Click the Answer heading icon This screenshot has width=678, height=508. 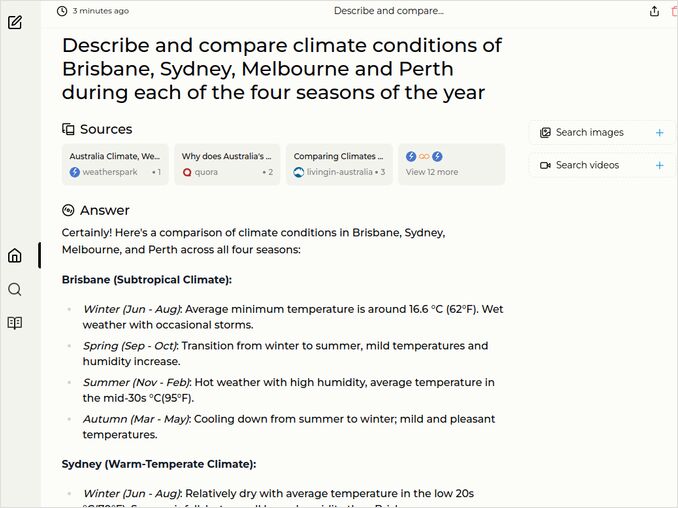tap(68, 210)
